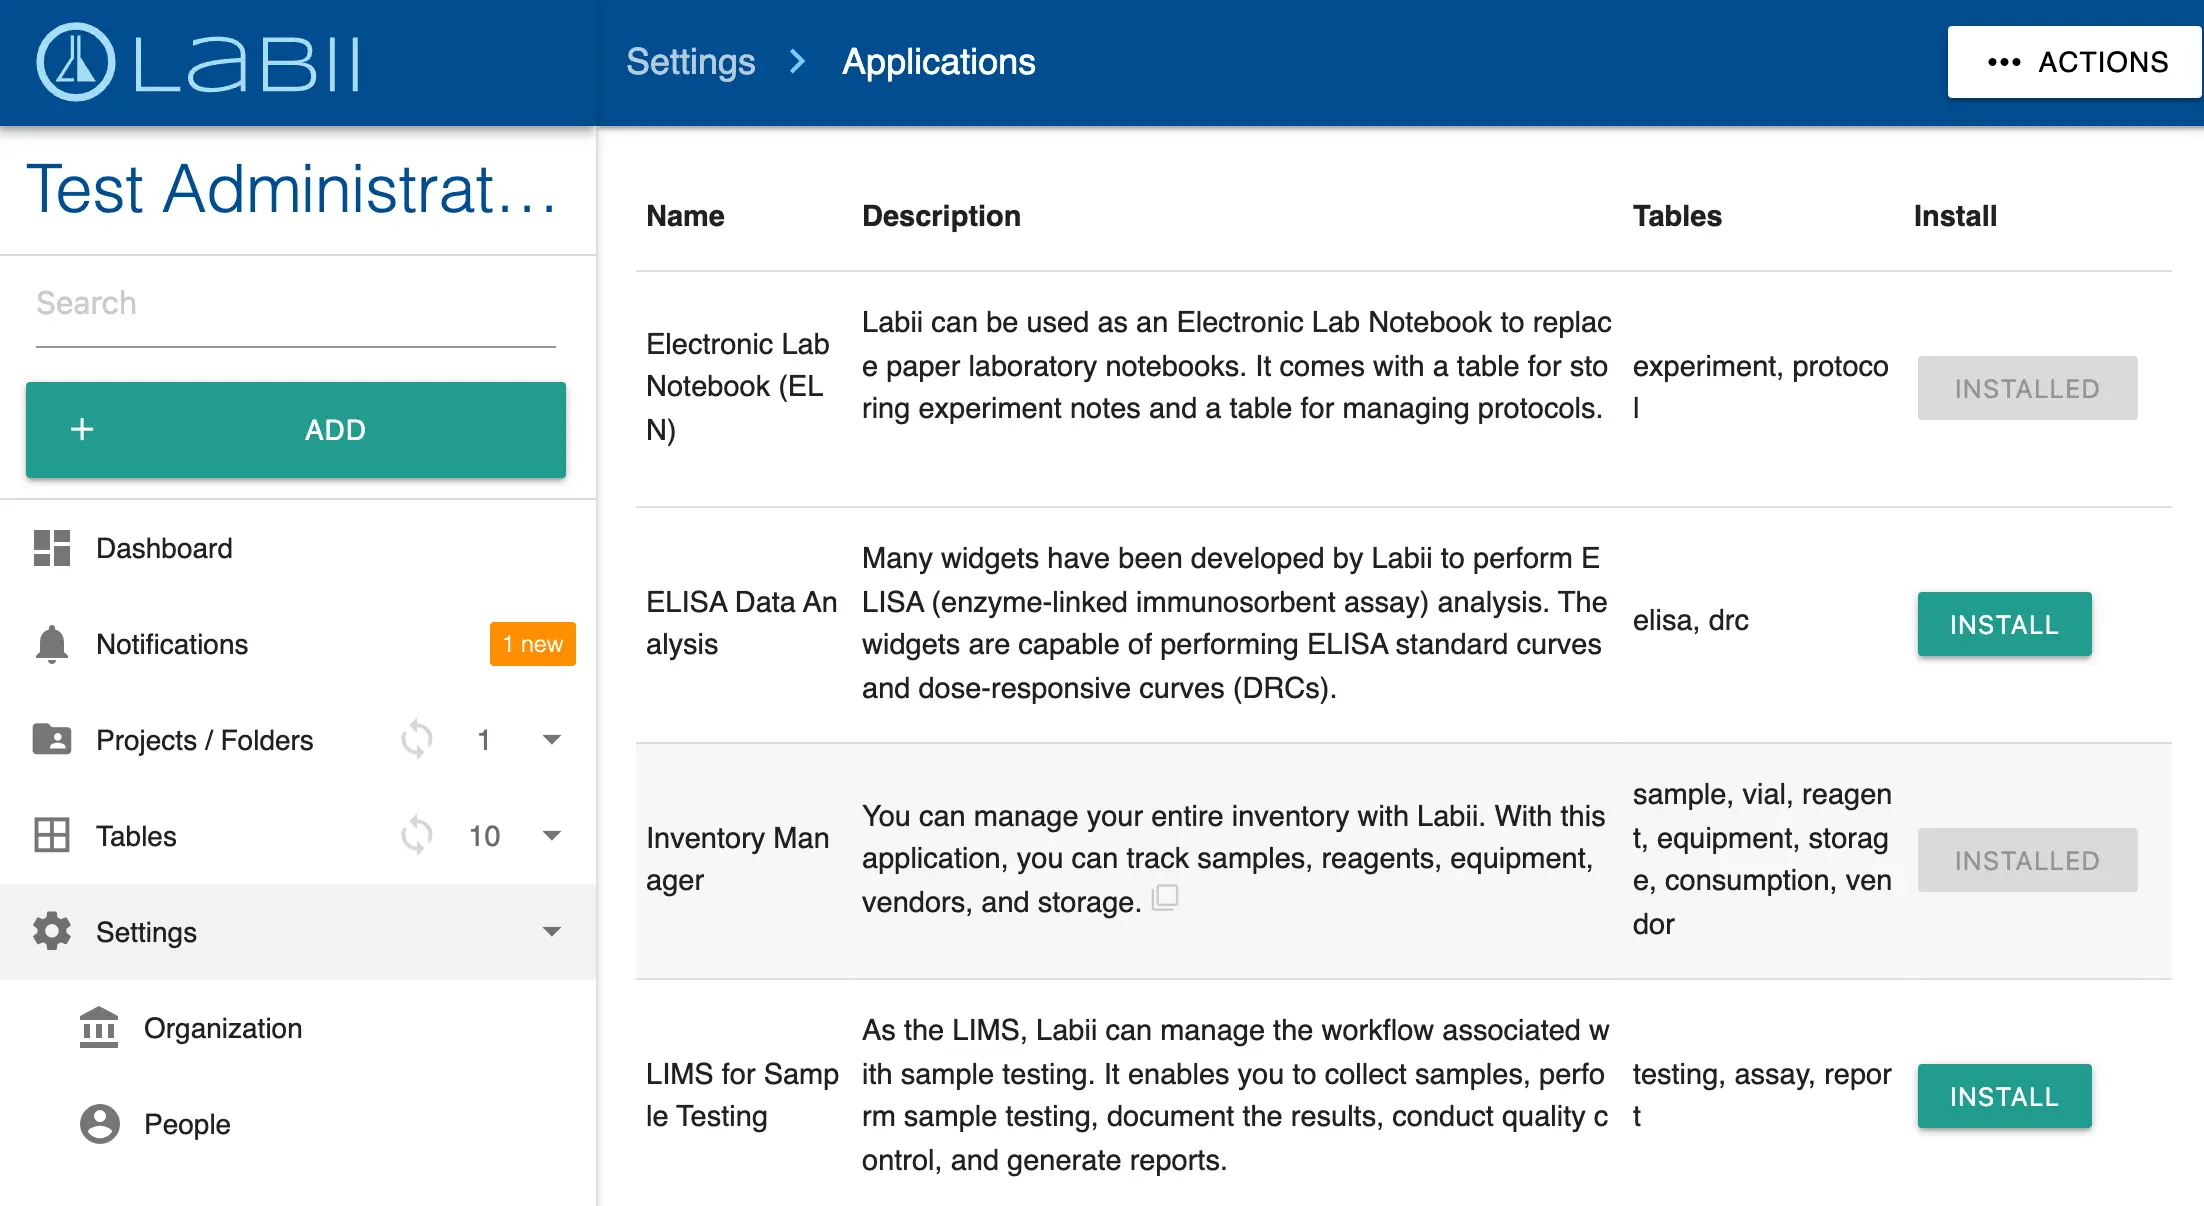This screenshot has height=1206, width=2204.
Task: Focus the sidebar Search field
Action: click(x=295, y=304)
